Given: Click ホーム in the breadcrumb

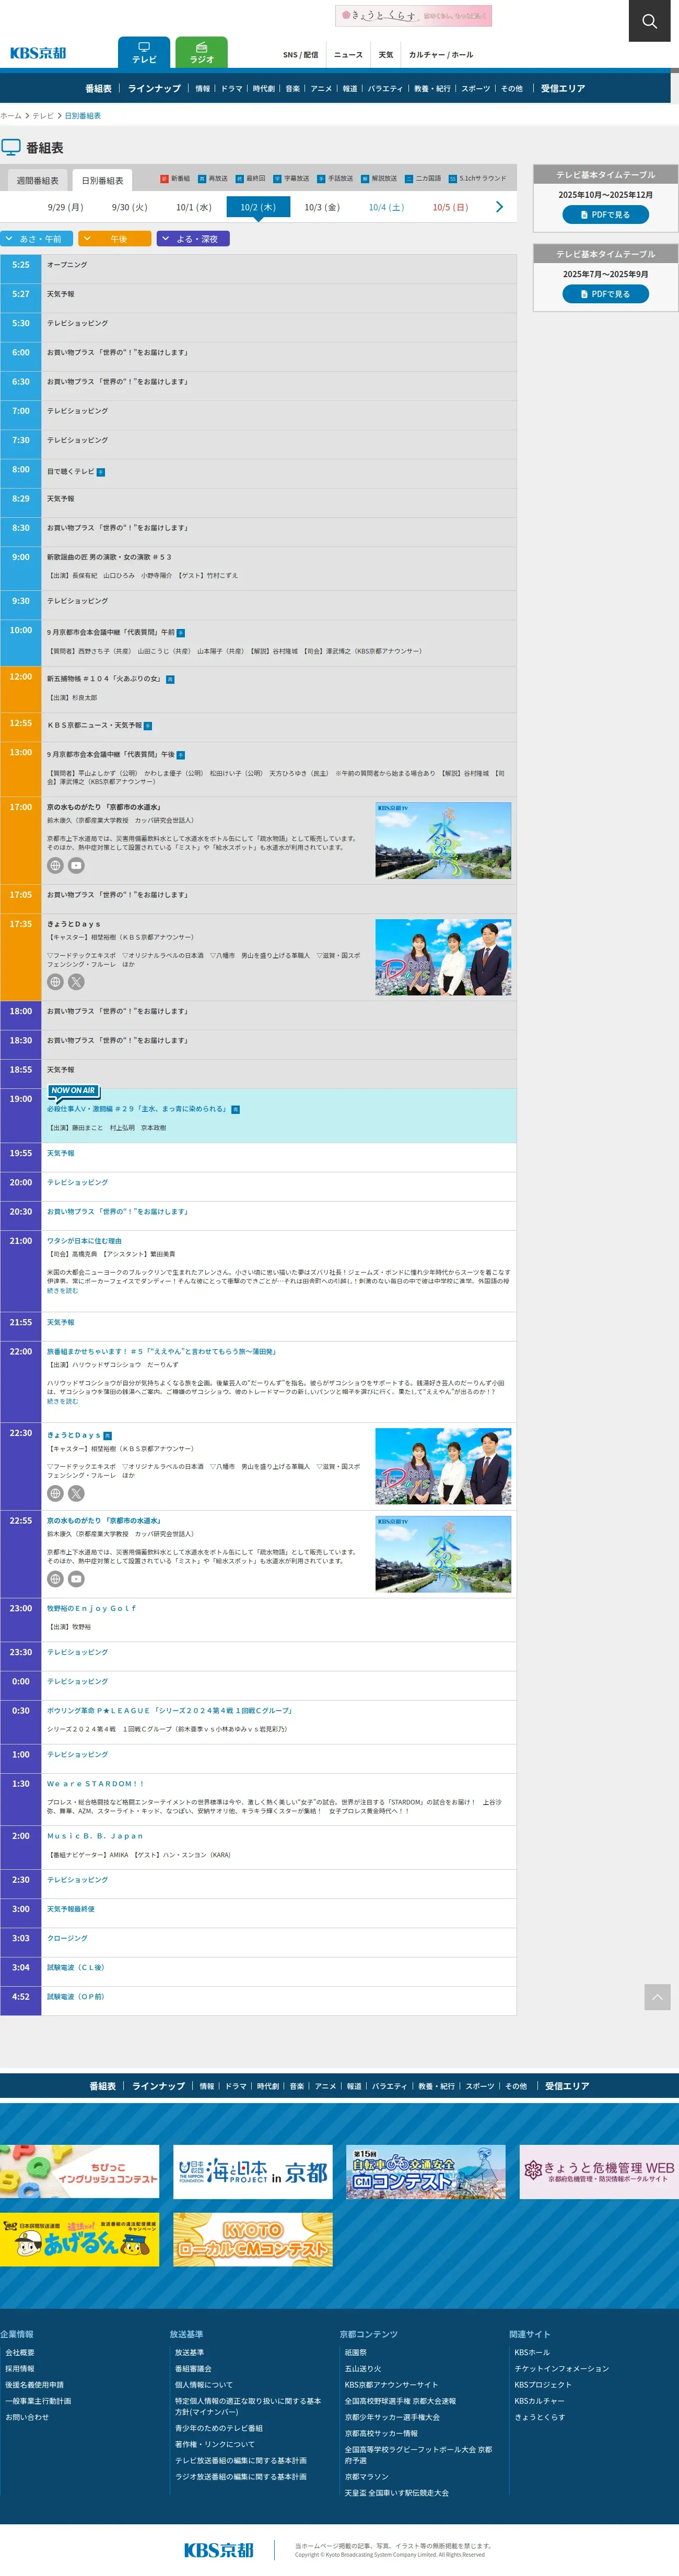Looking at the screenshot, I should (x=10, y=116).
